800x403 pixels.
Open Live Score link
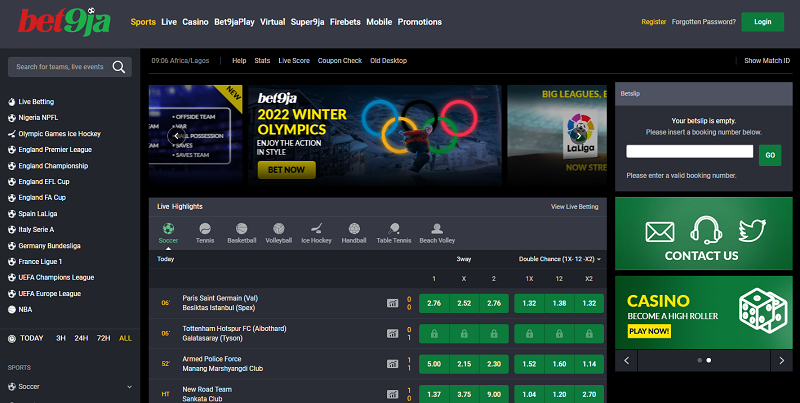(294, 61)
